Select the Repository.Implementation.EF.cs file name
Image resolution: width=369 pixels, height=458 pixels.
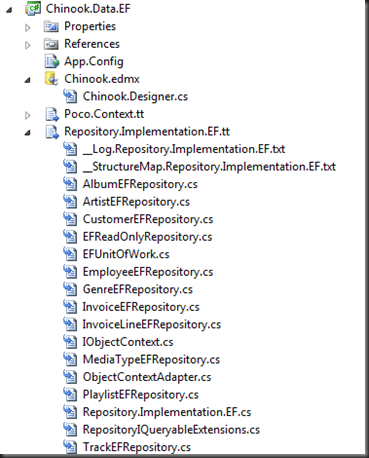point(167,412)
